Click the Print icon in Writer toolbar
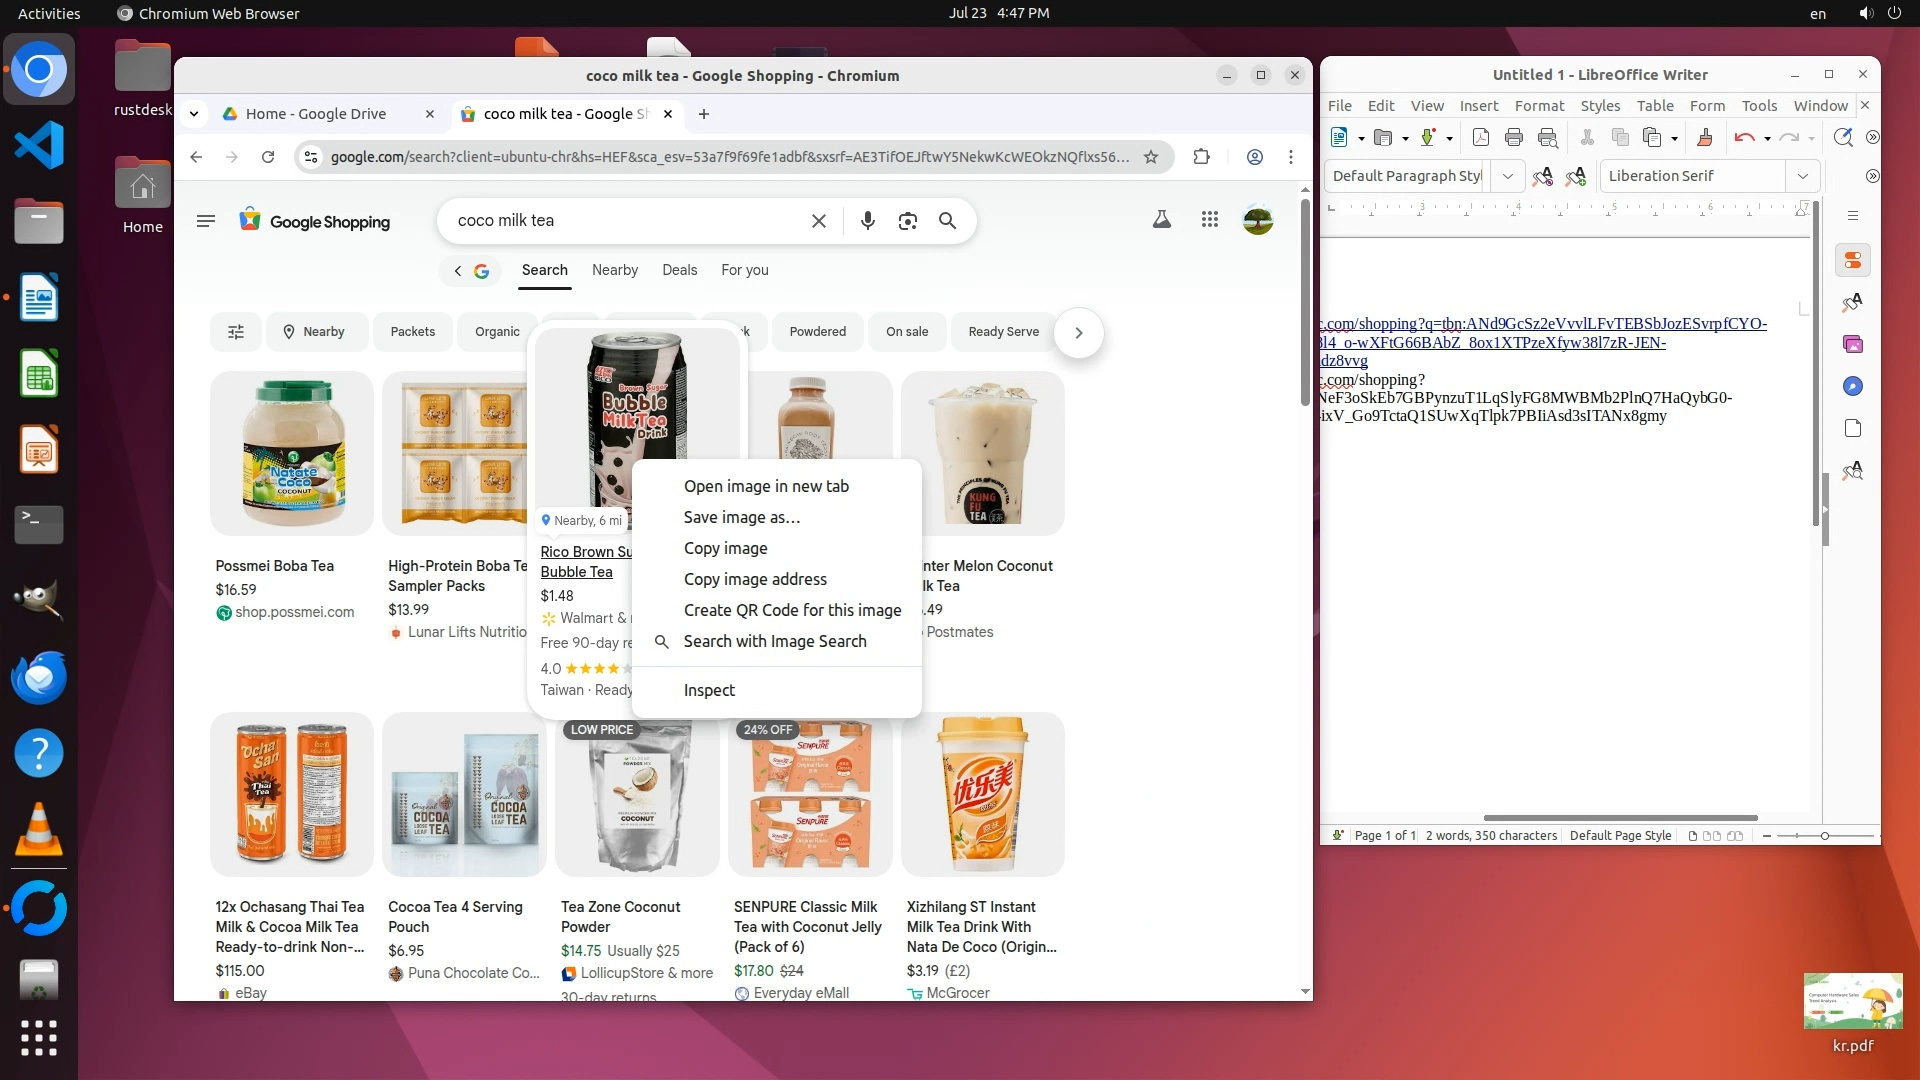 [1514, 138]
